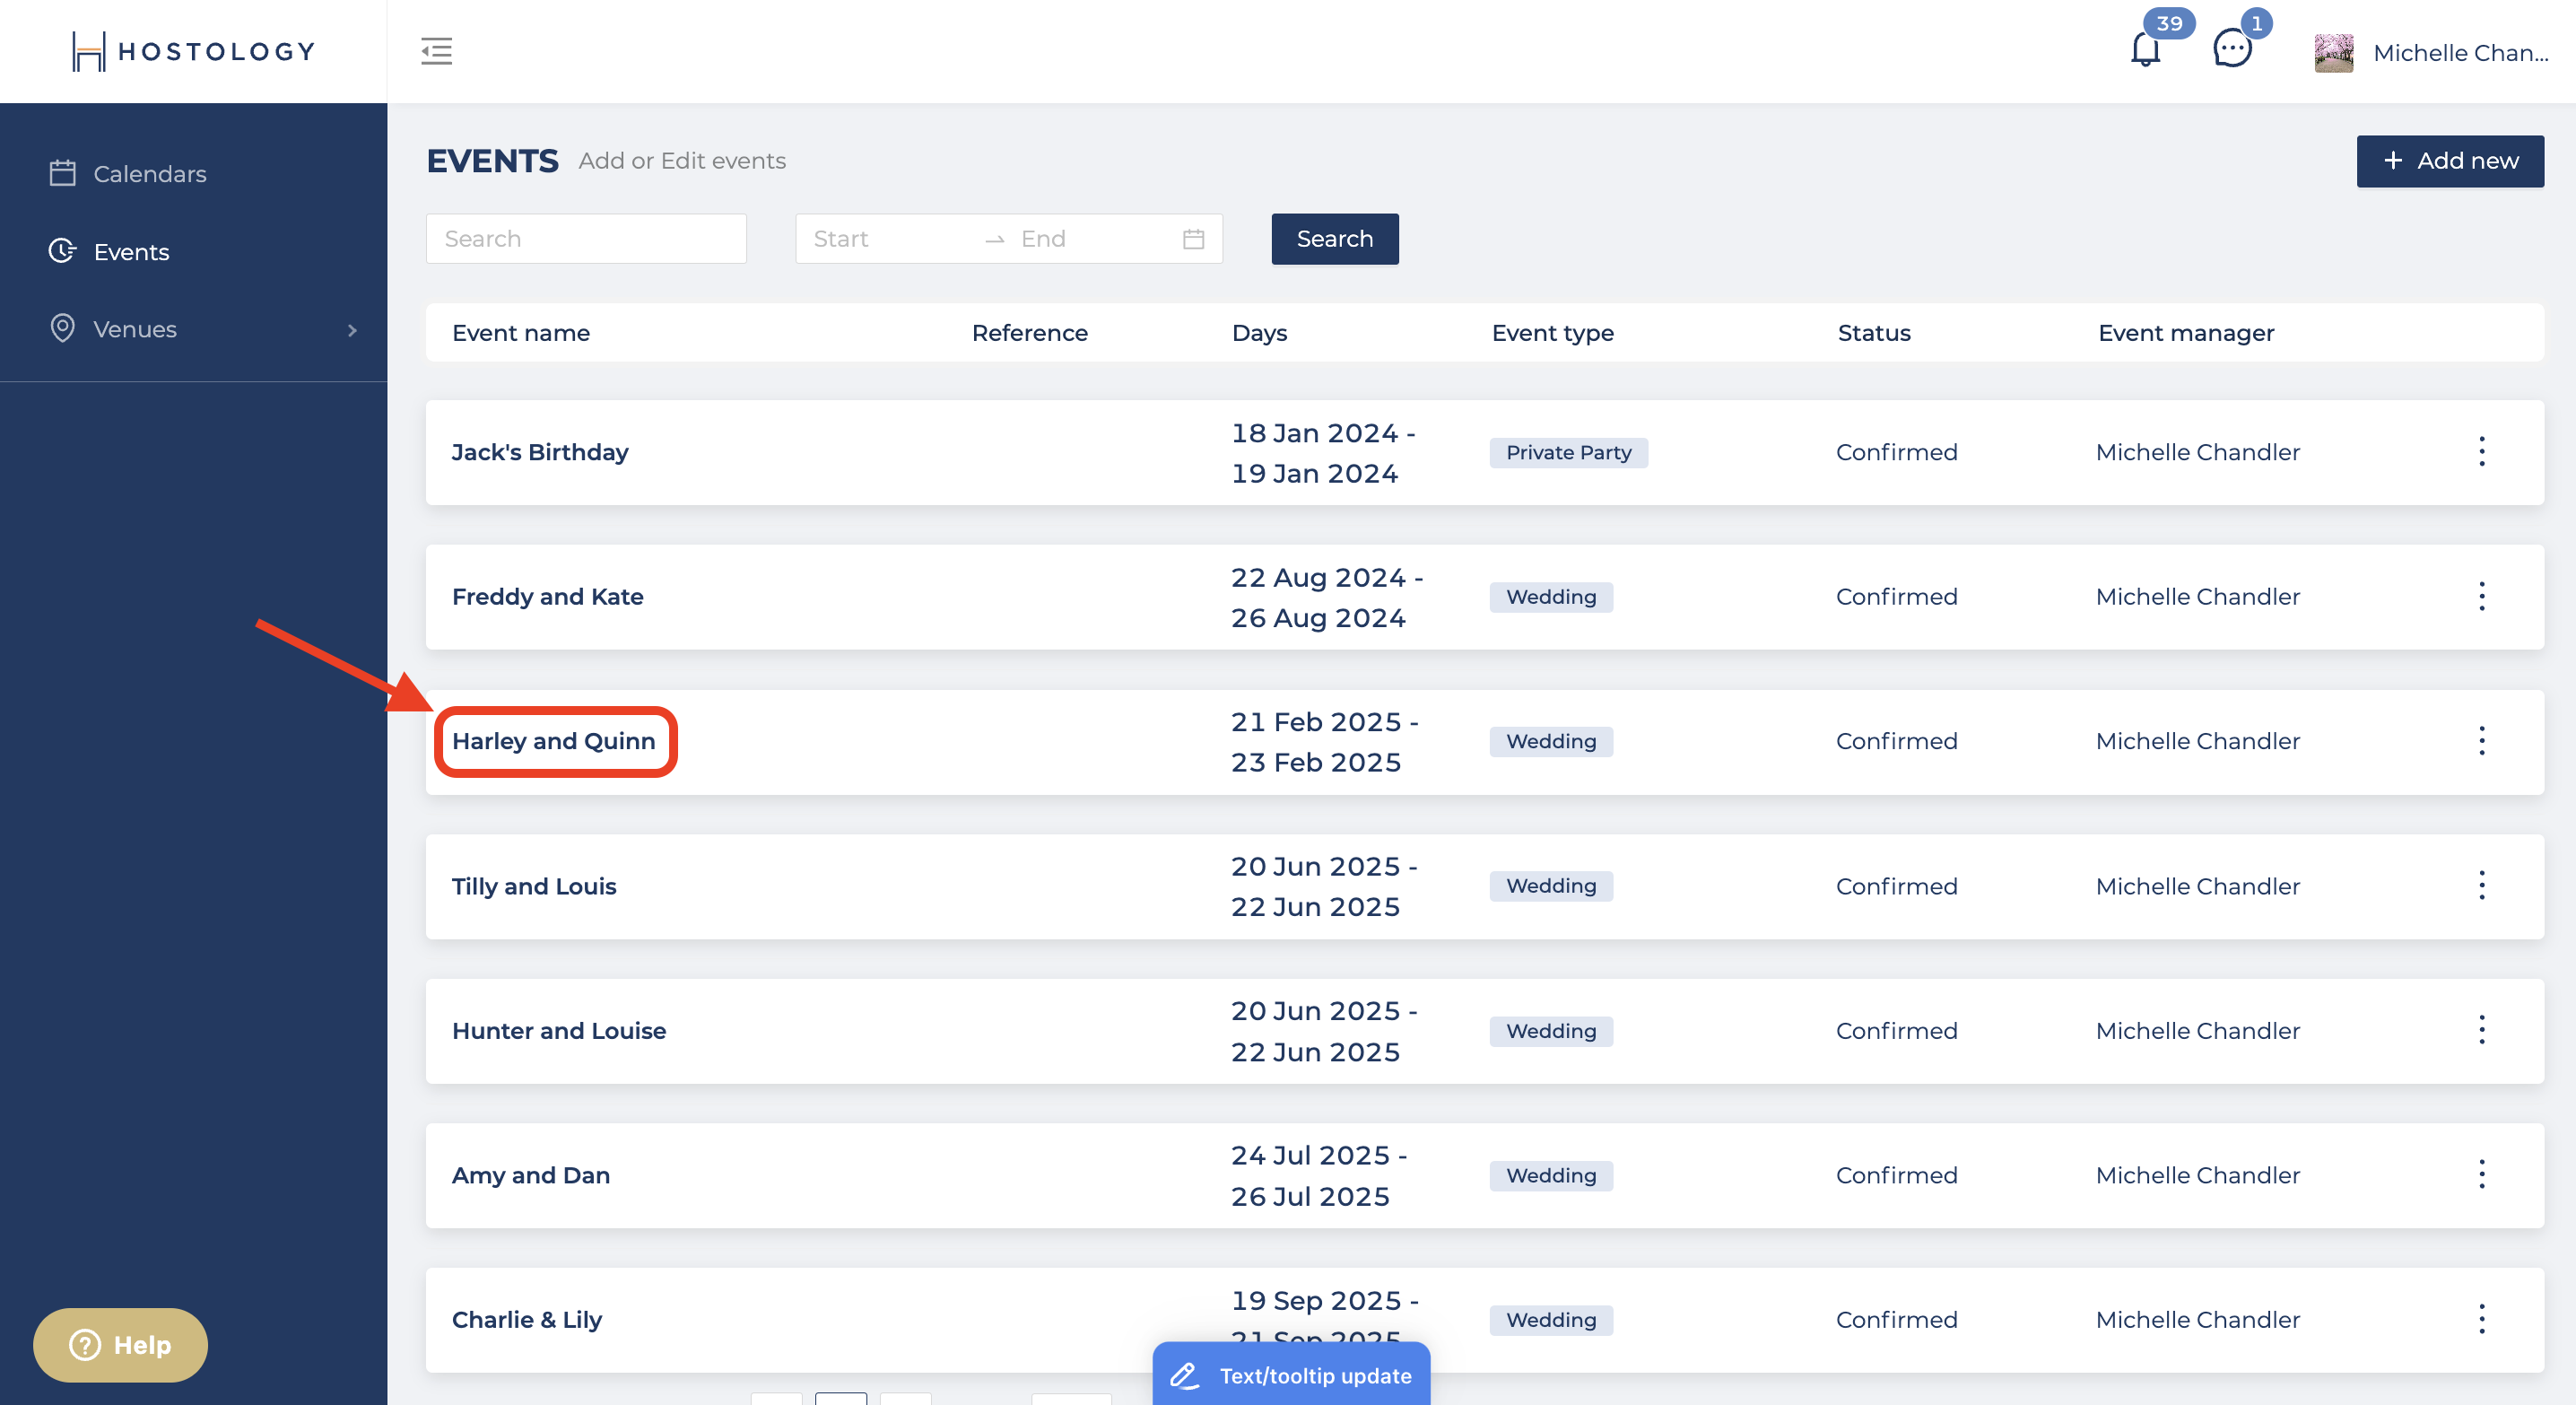
Task: Click Michelle Chandler in Hunter and Louise row
Action: 2197,1030
